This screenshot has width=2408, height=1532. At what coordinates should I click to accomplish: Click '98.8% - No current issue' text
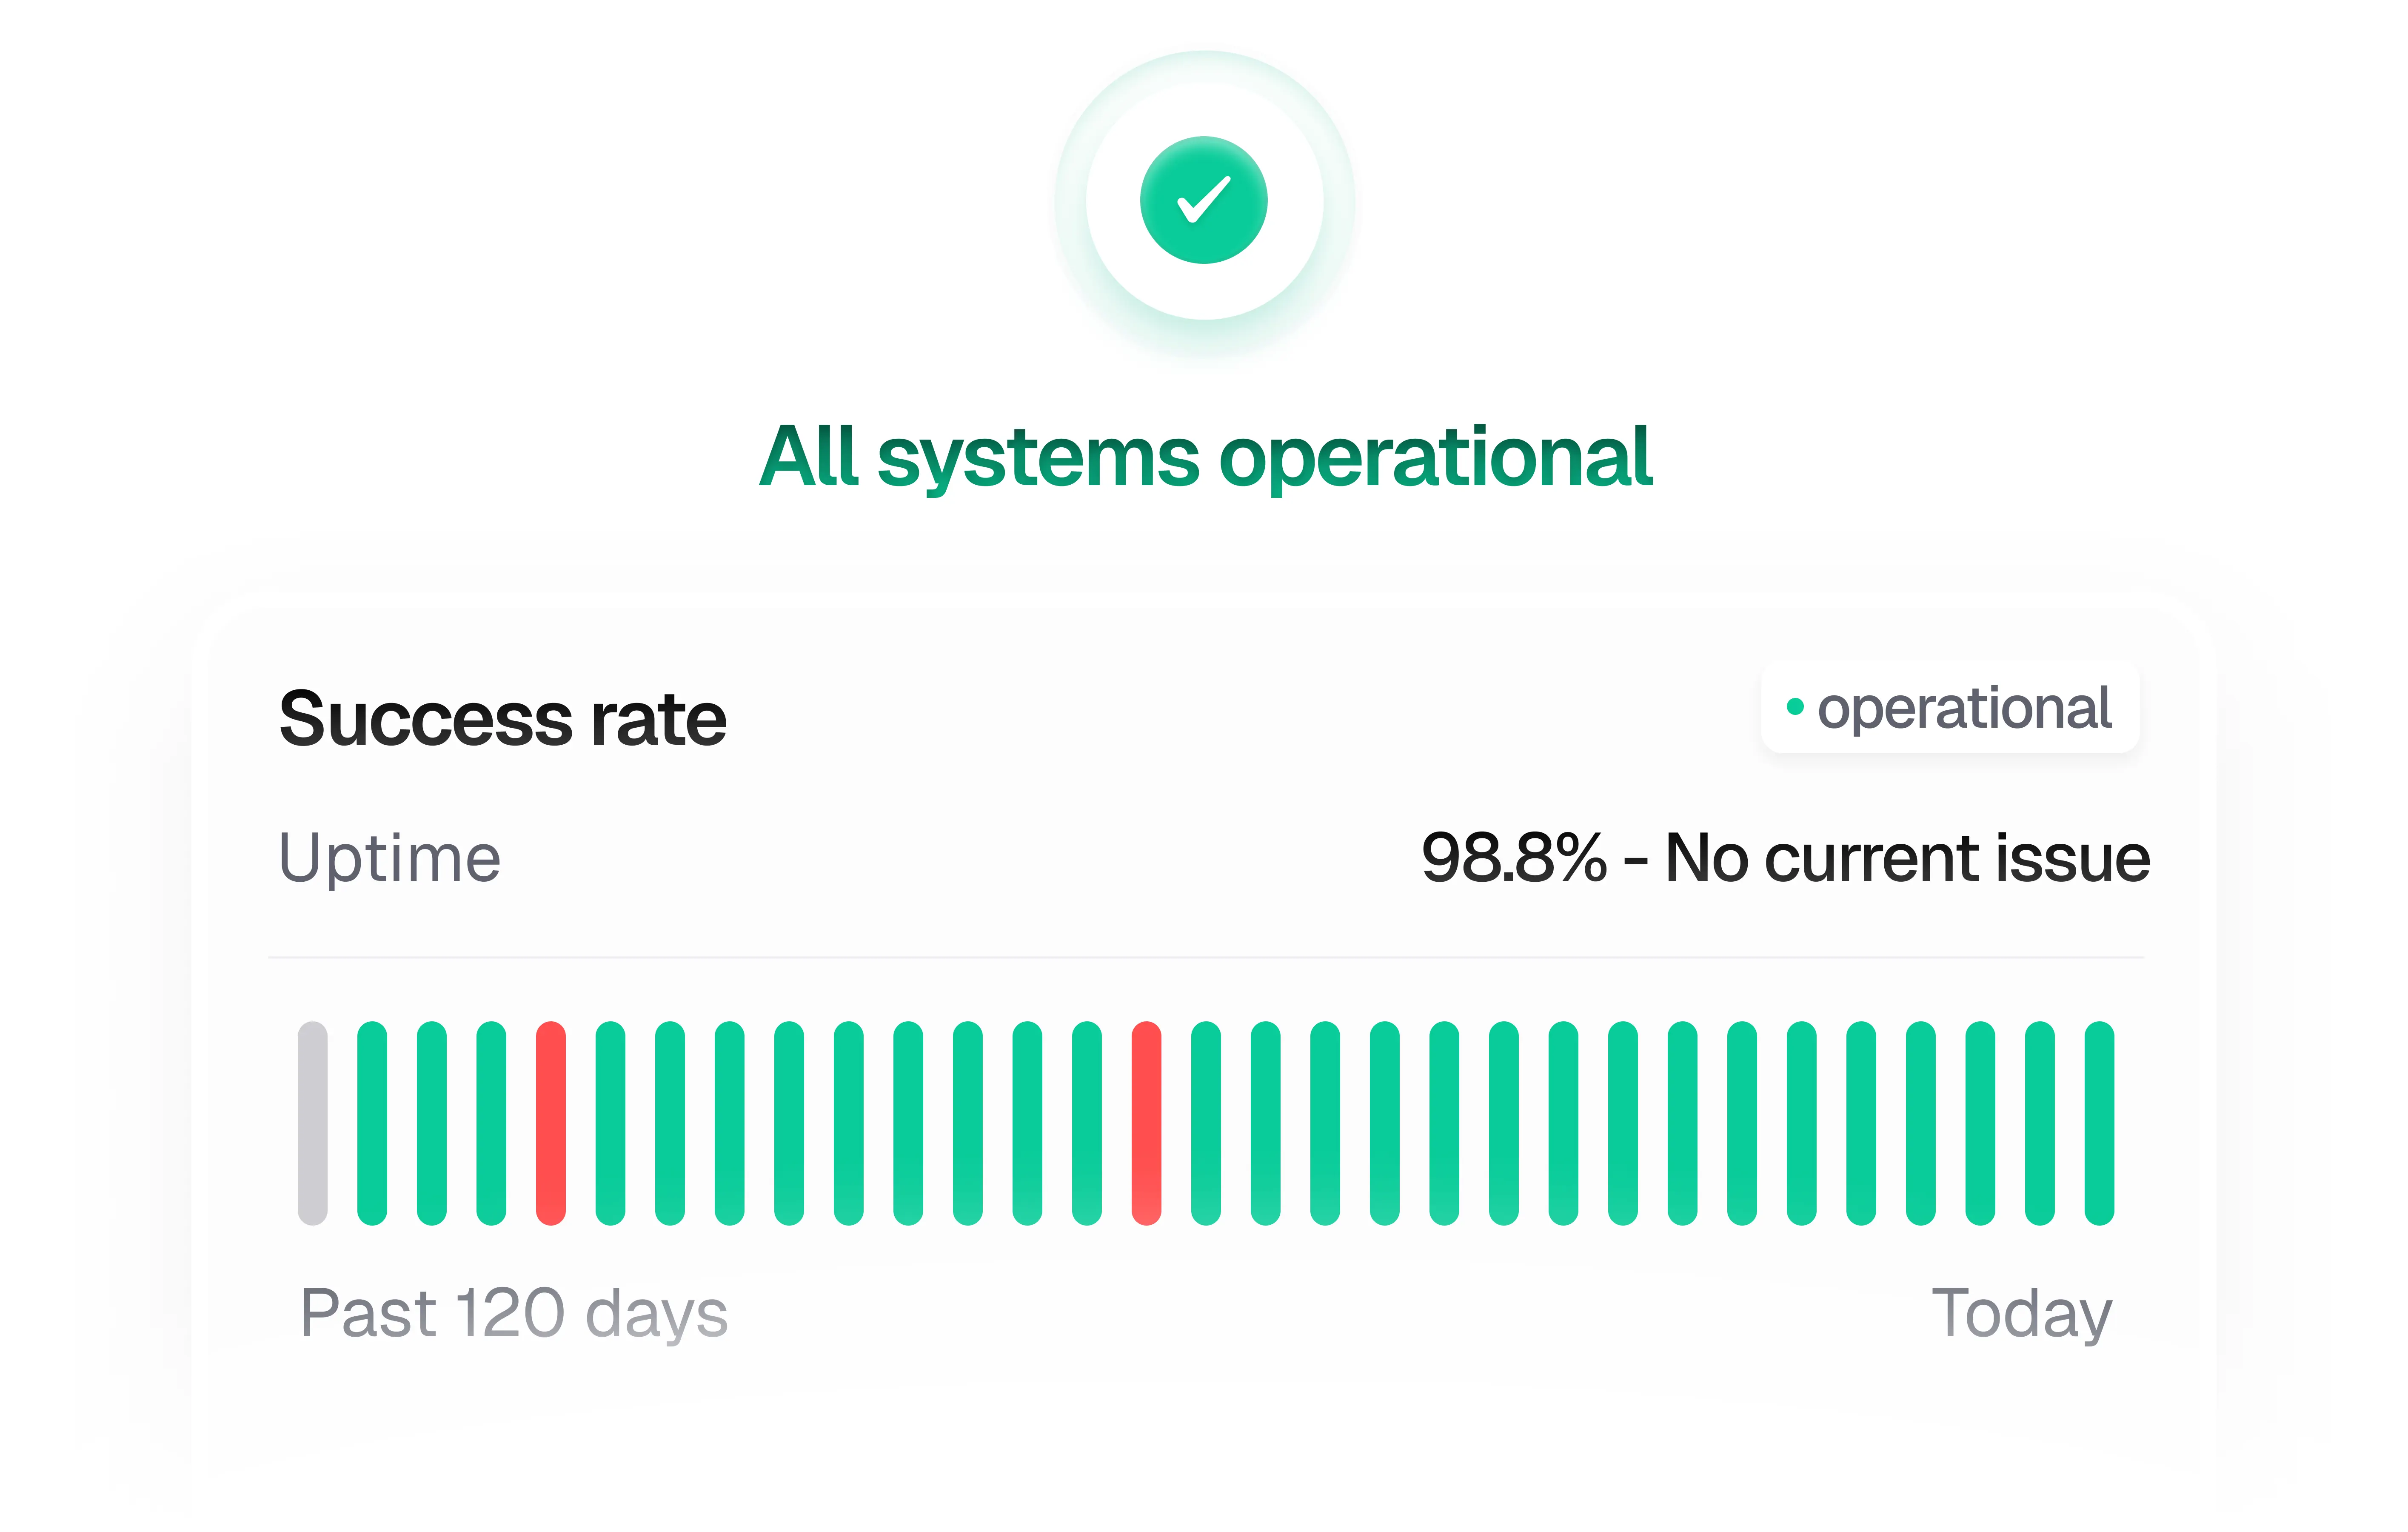(1785, 858)
